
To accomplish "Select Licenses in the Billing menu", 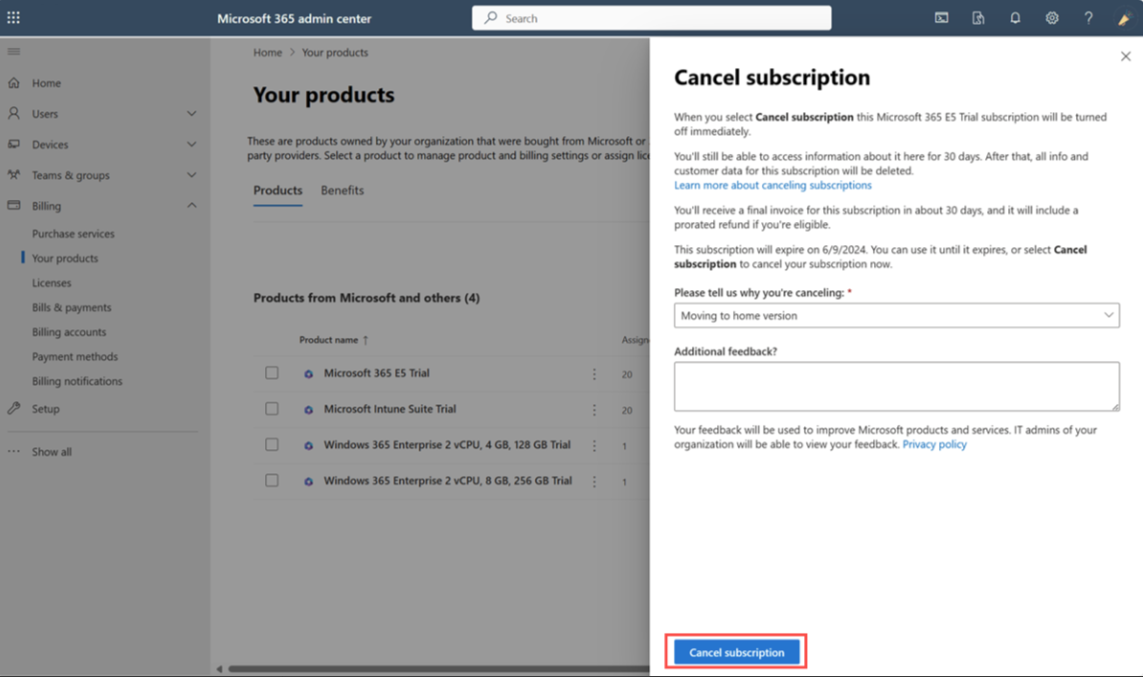I will [51, 283].
